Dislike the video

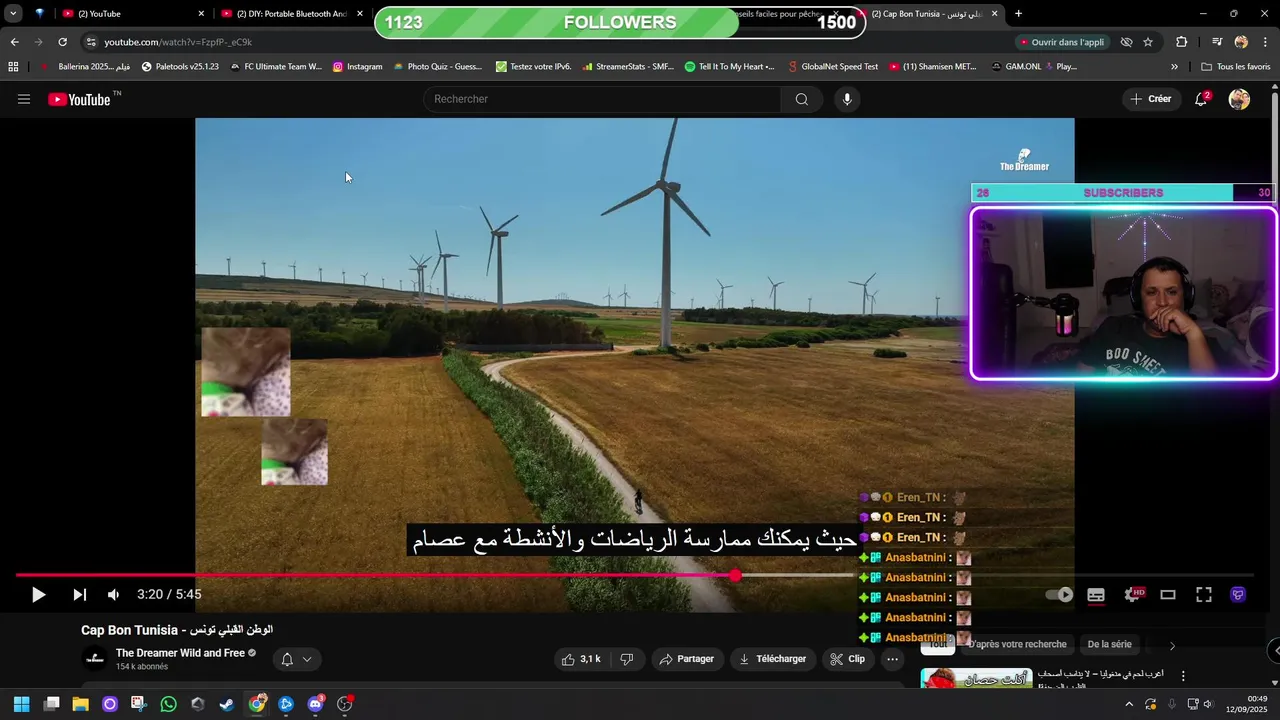[627, 659]
